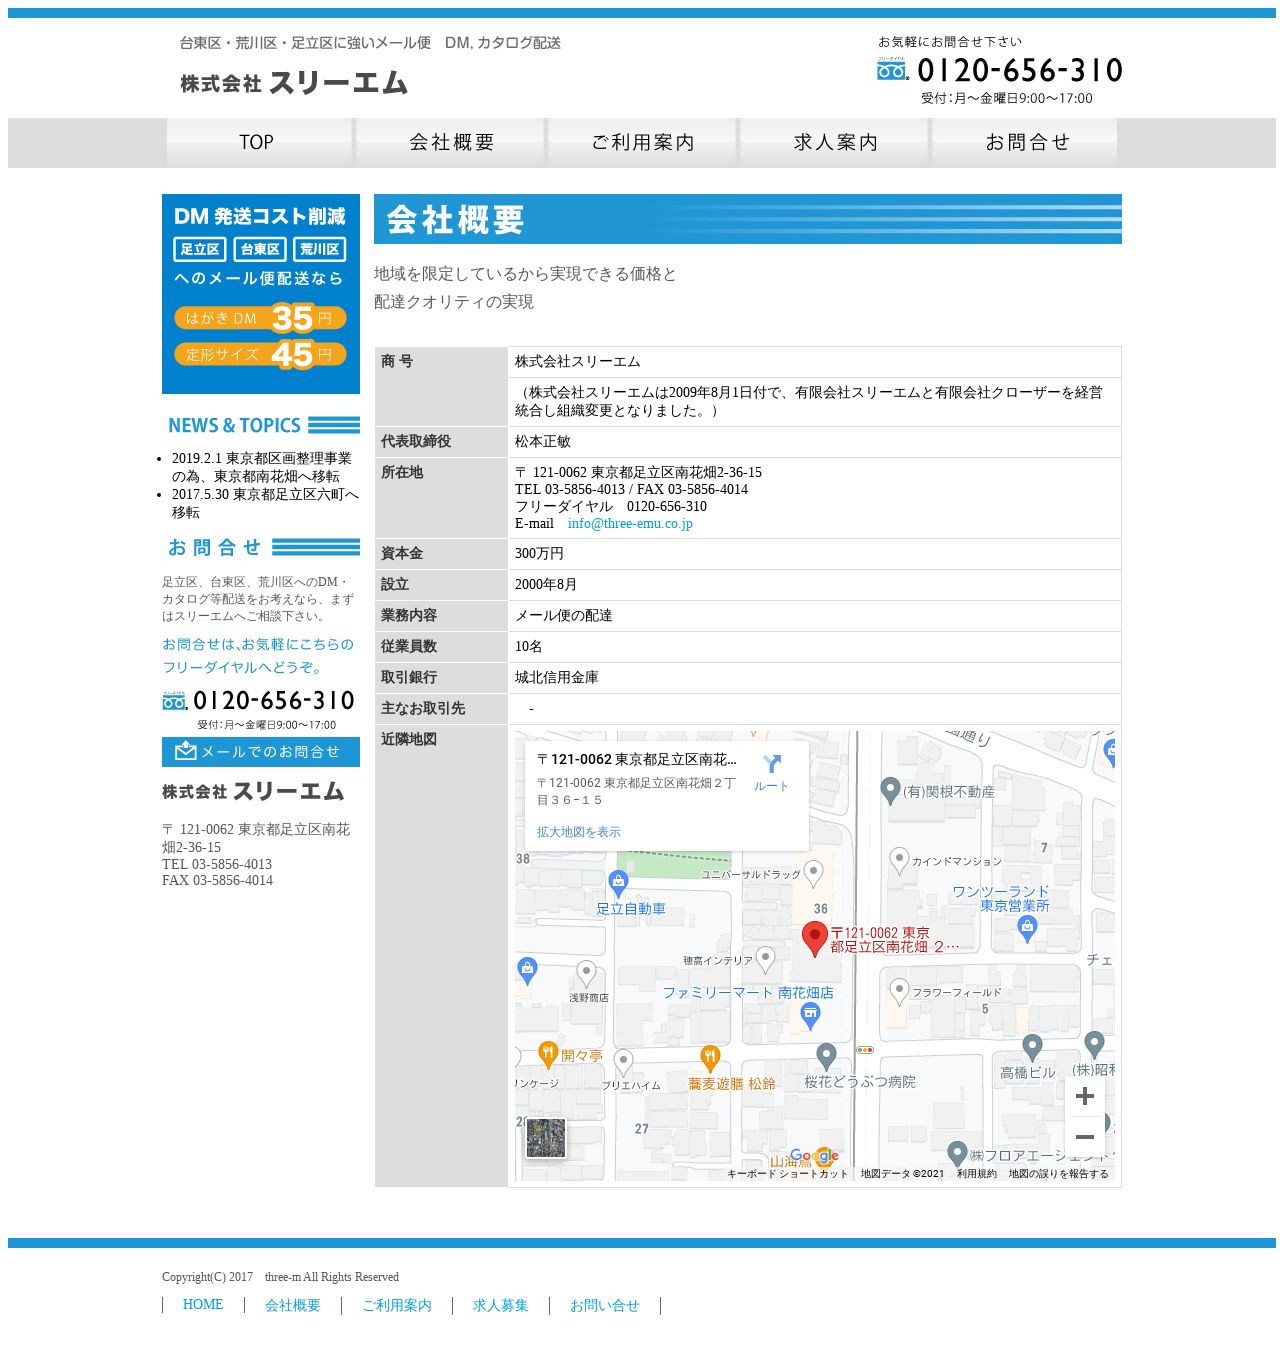
Task: Open the TOP navigation tab
Action: click(x=259, y=142)
